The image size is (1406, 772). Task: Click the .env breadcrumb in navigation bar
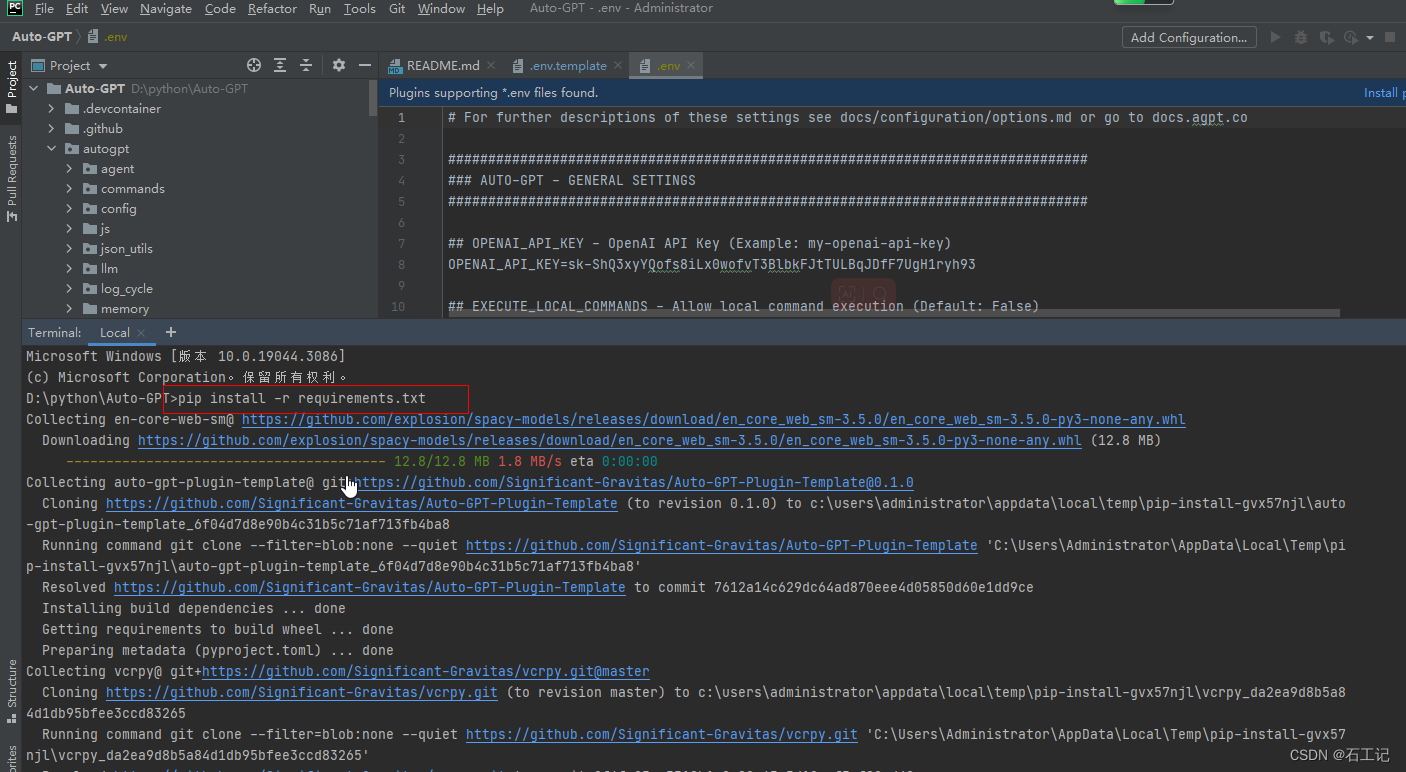click(x=108, y=37)
